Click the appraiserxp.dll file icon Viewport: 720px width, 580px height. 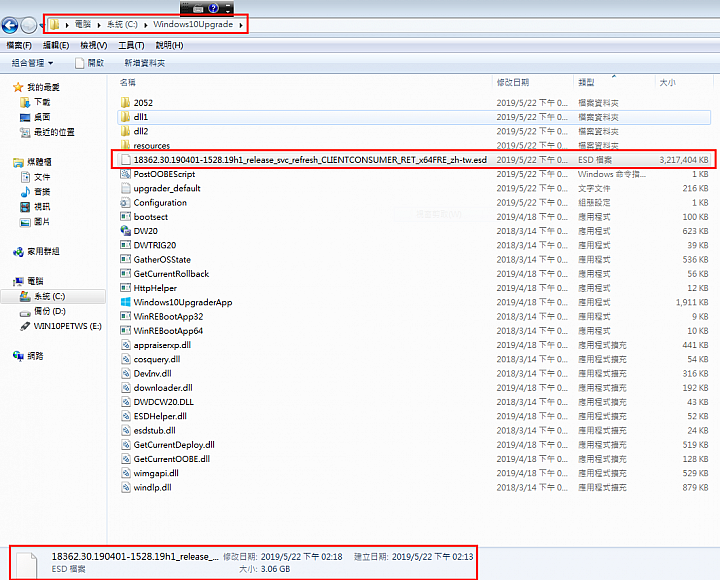point(125,344)
